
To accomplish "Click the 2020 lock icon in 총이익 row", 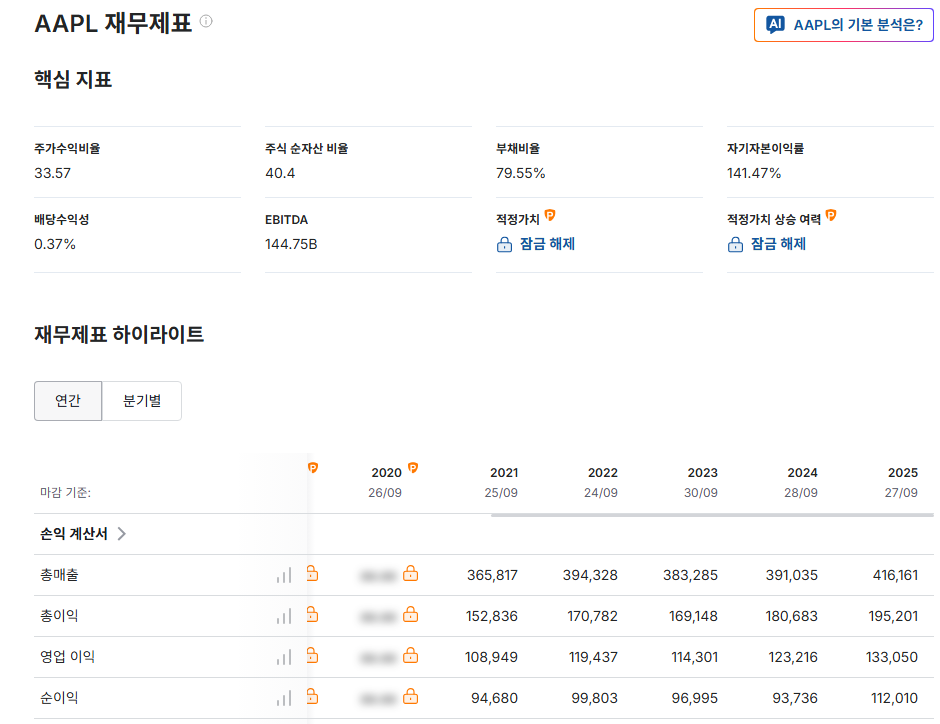I will (411, 614).
